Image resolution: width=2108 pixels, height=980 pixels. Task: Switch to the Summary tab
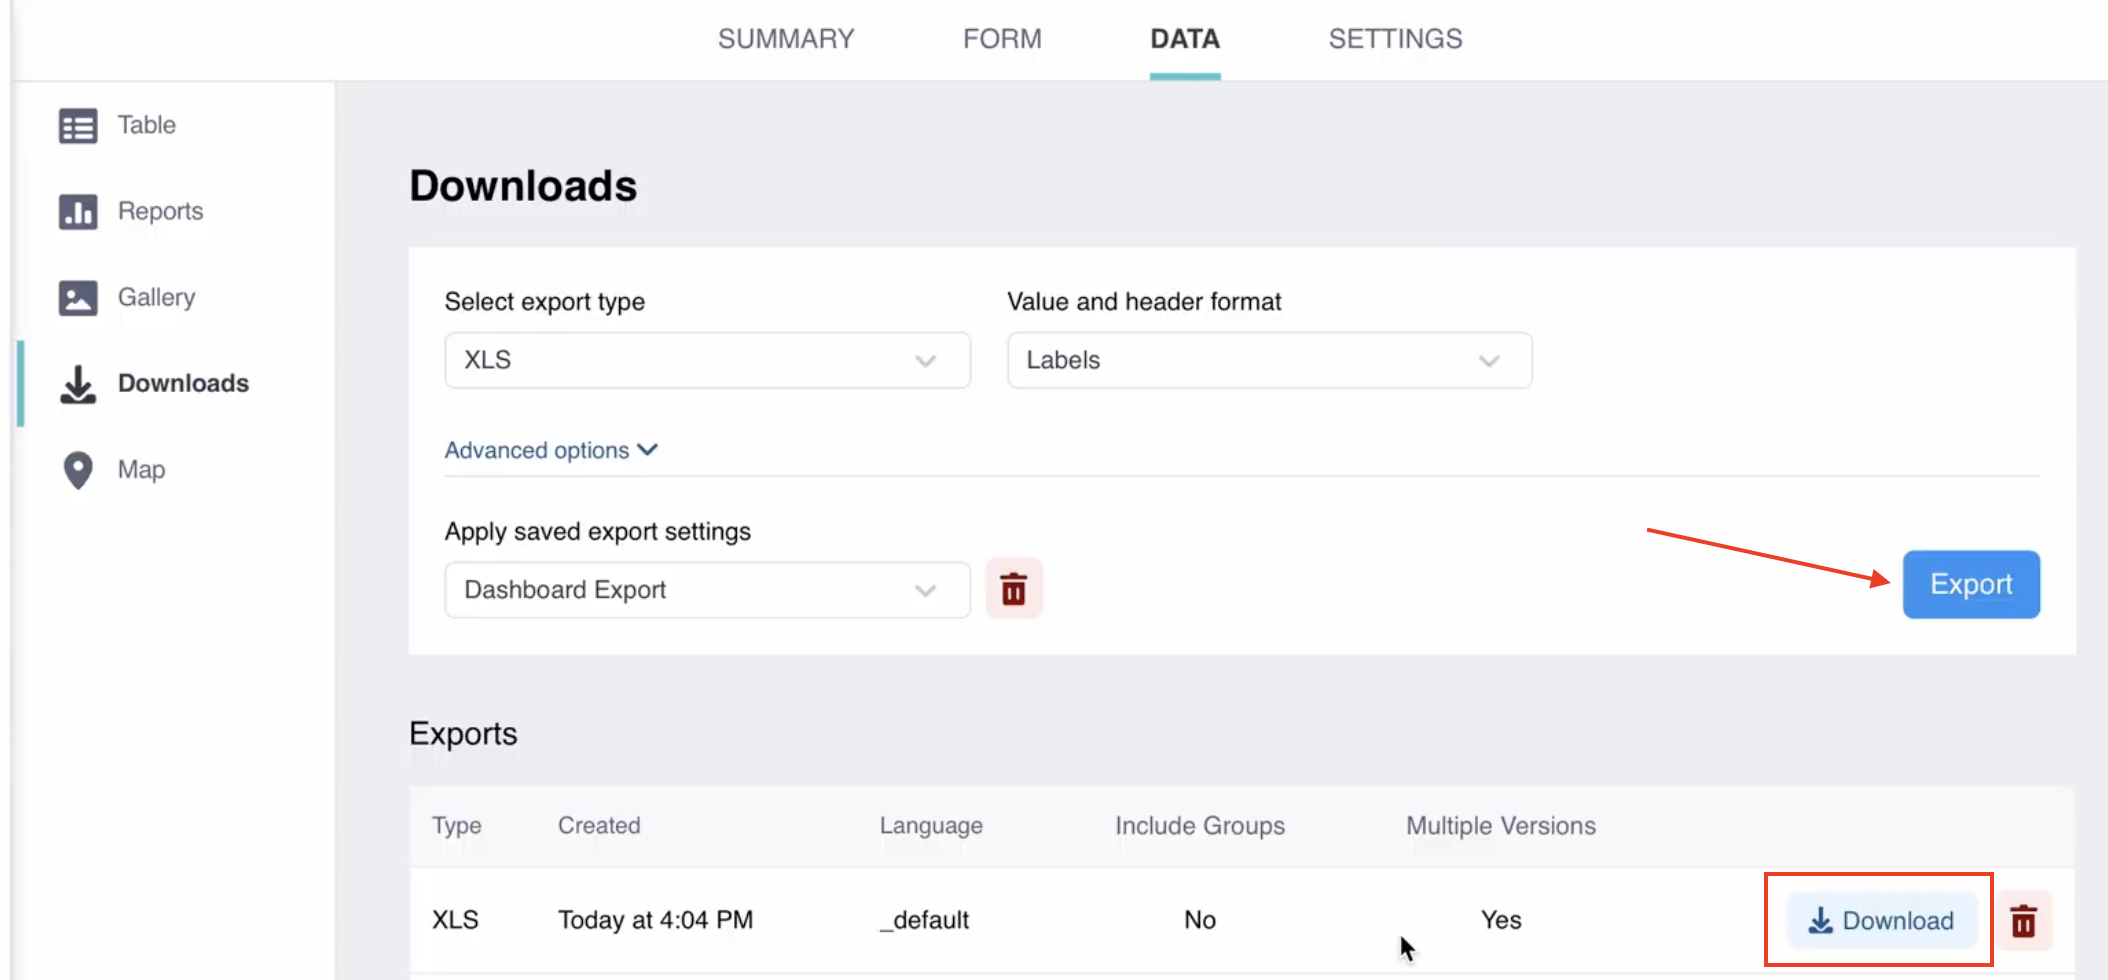click(786, 38)
